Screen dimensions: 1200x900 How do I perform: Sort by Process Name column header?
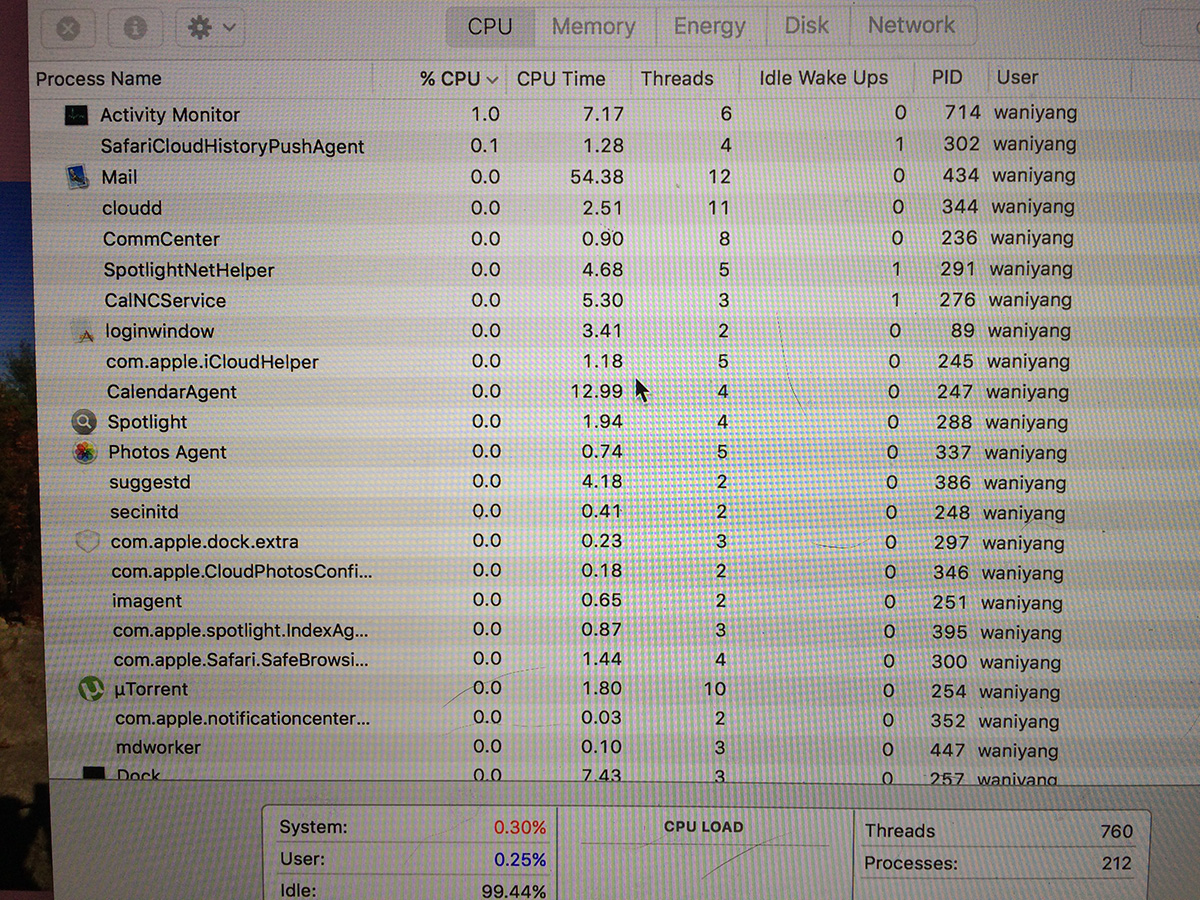(99, 79)
